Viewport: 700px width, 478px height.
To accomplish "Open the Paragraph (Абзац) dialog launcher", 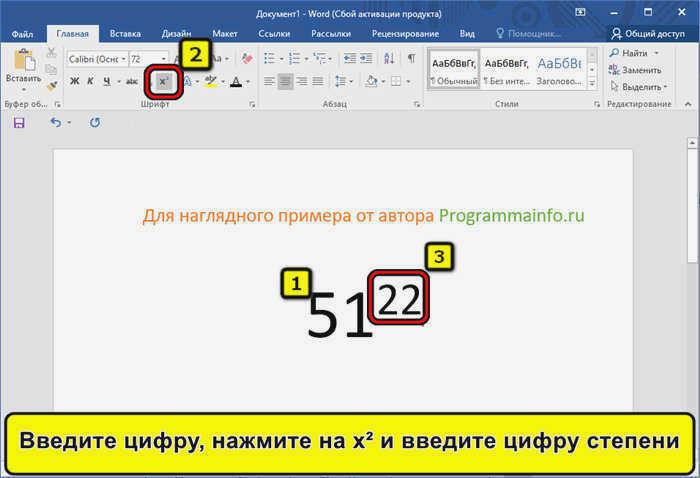I will [x=417, y=104].
